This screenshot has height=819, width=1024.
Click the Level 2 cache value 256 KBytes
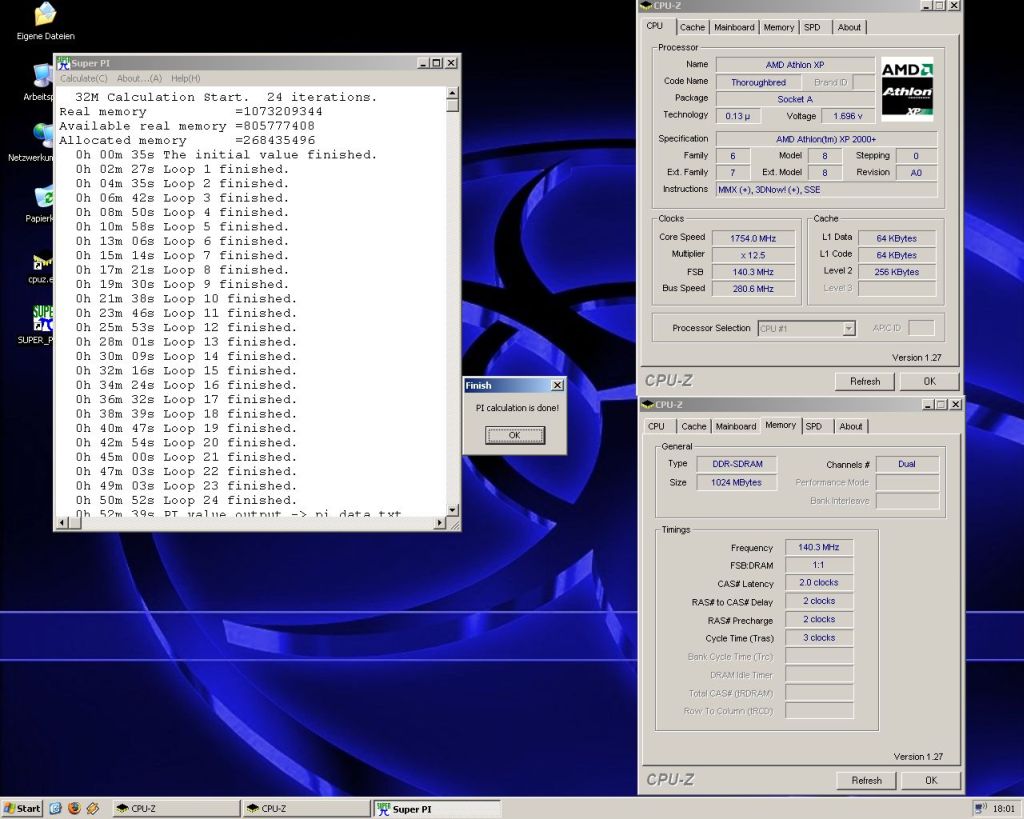point(897,272)
